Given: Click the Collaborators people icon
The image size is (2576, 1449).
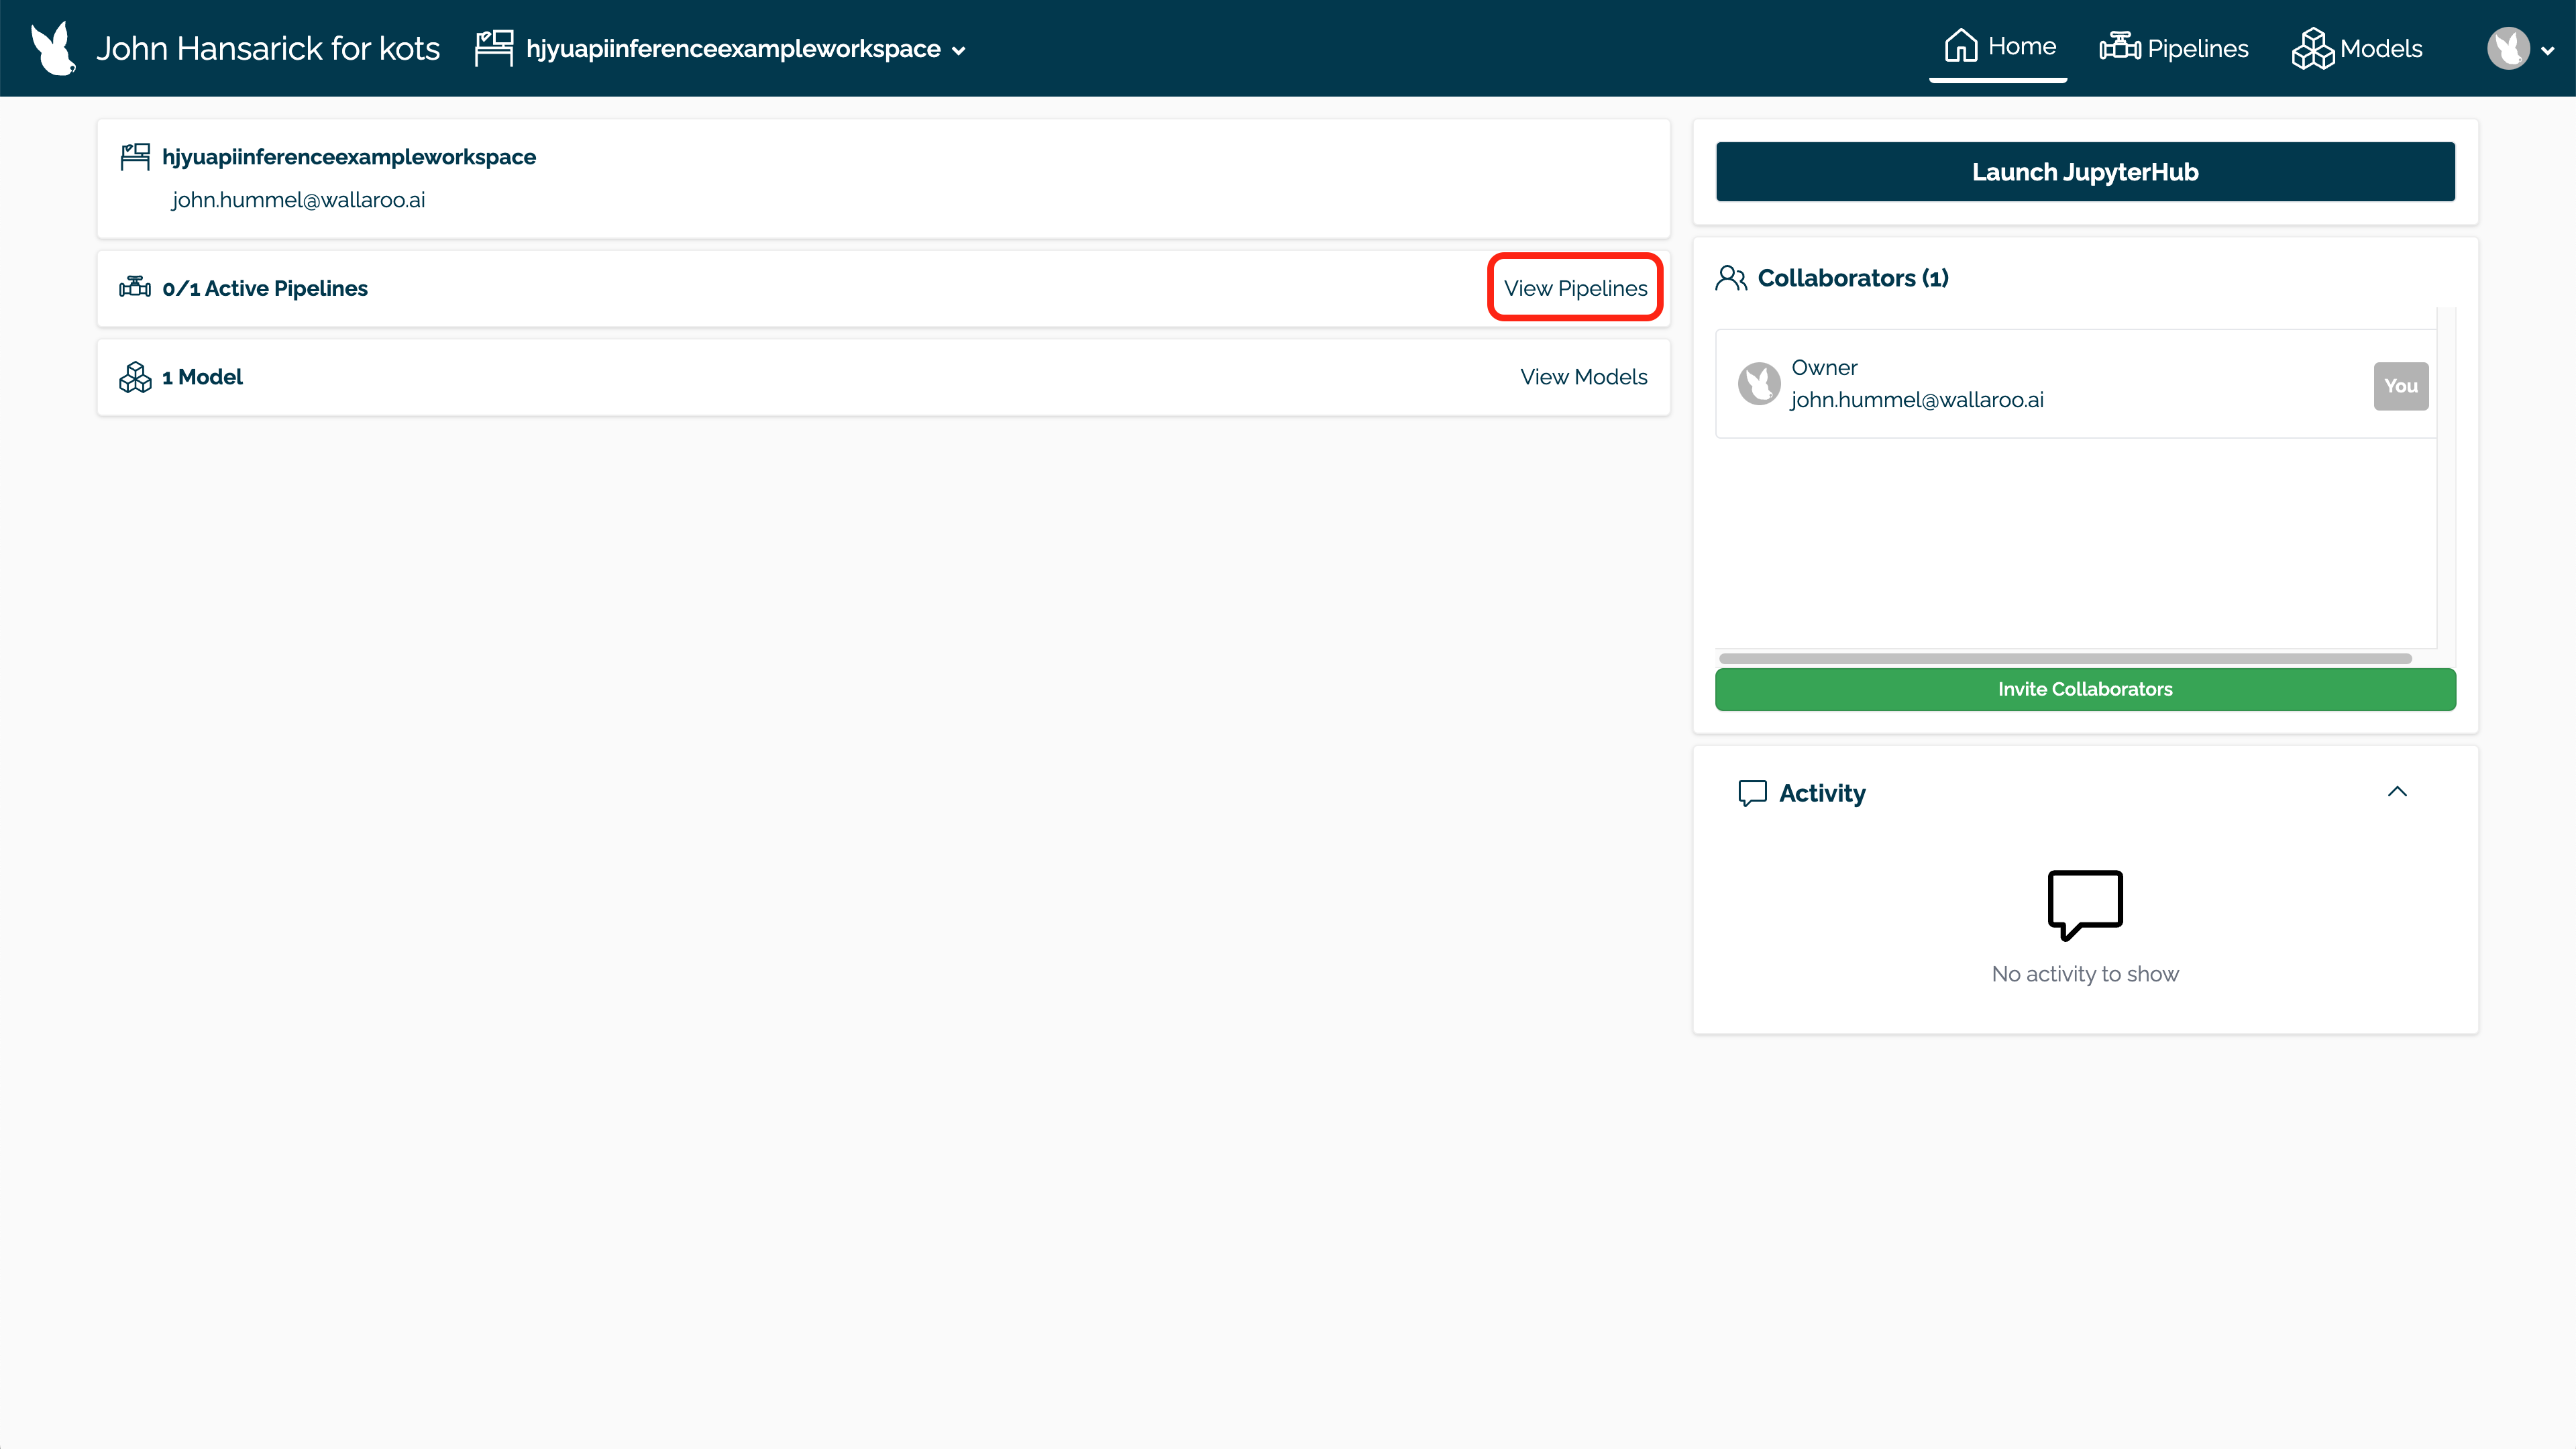Looking at the screenshot, I should point(1731,278).
